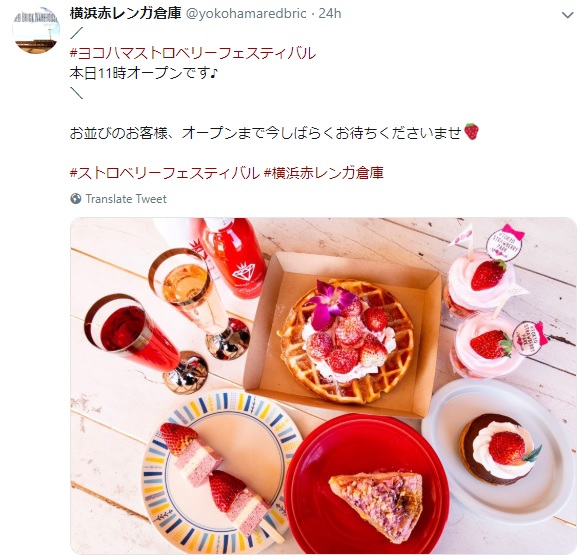Click Translate Tweet
This screenshot has width=582, height=559.
pyautogui.click(x=126, y=199)
